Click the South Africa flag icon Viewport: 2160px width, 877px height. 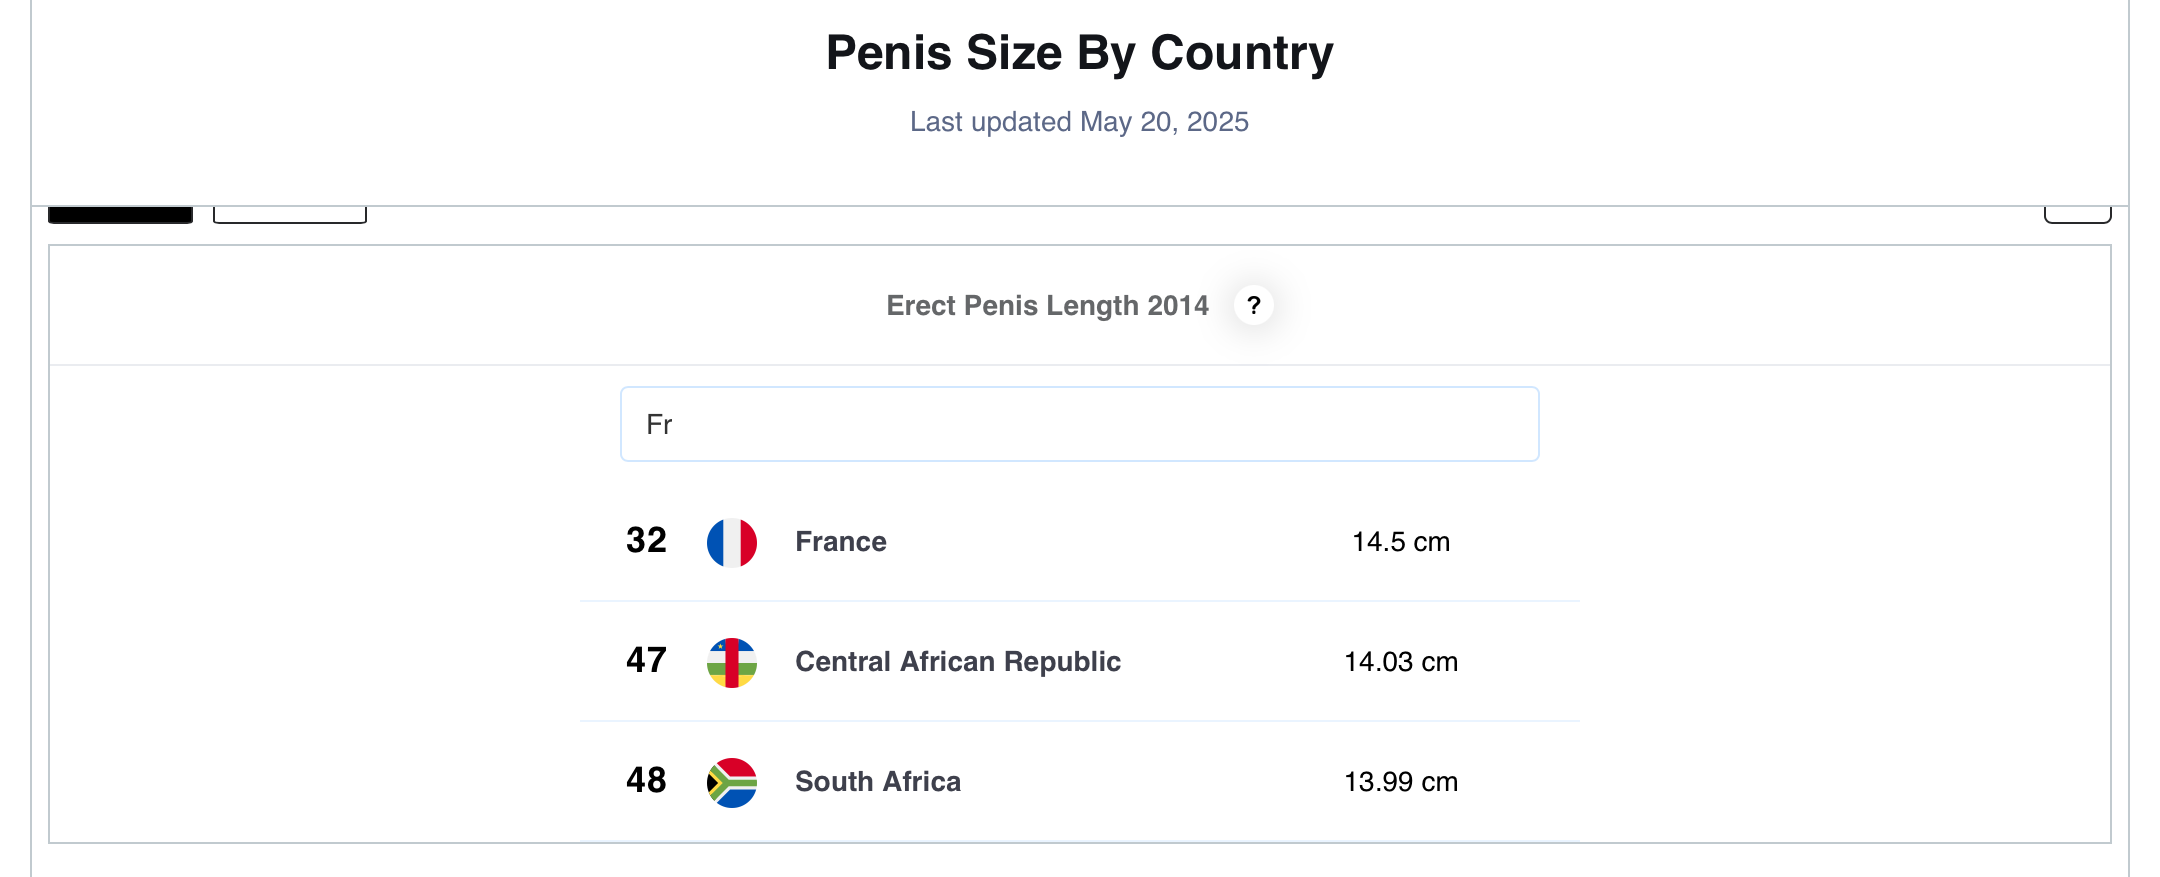coord(732,782)
